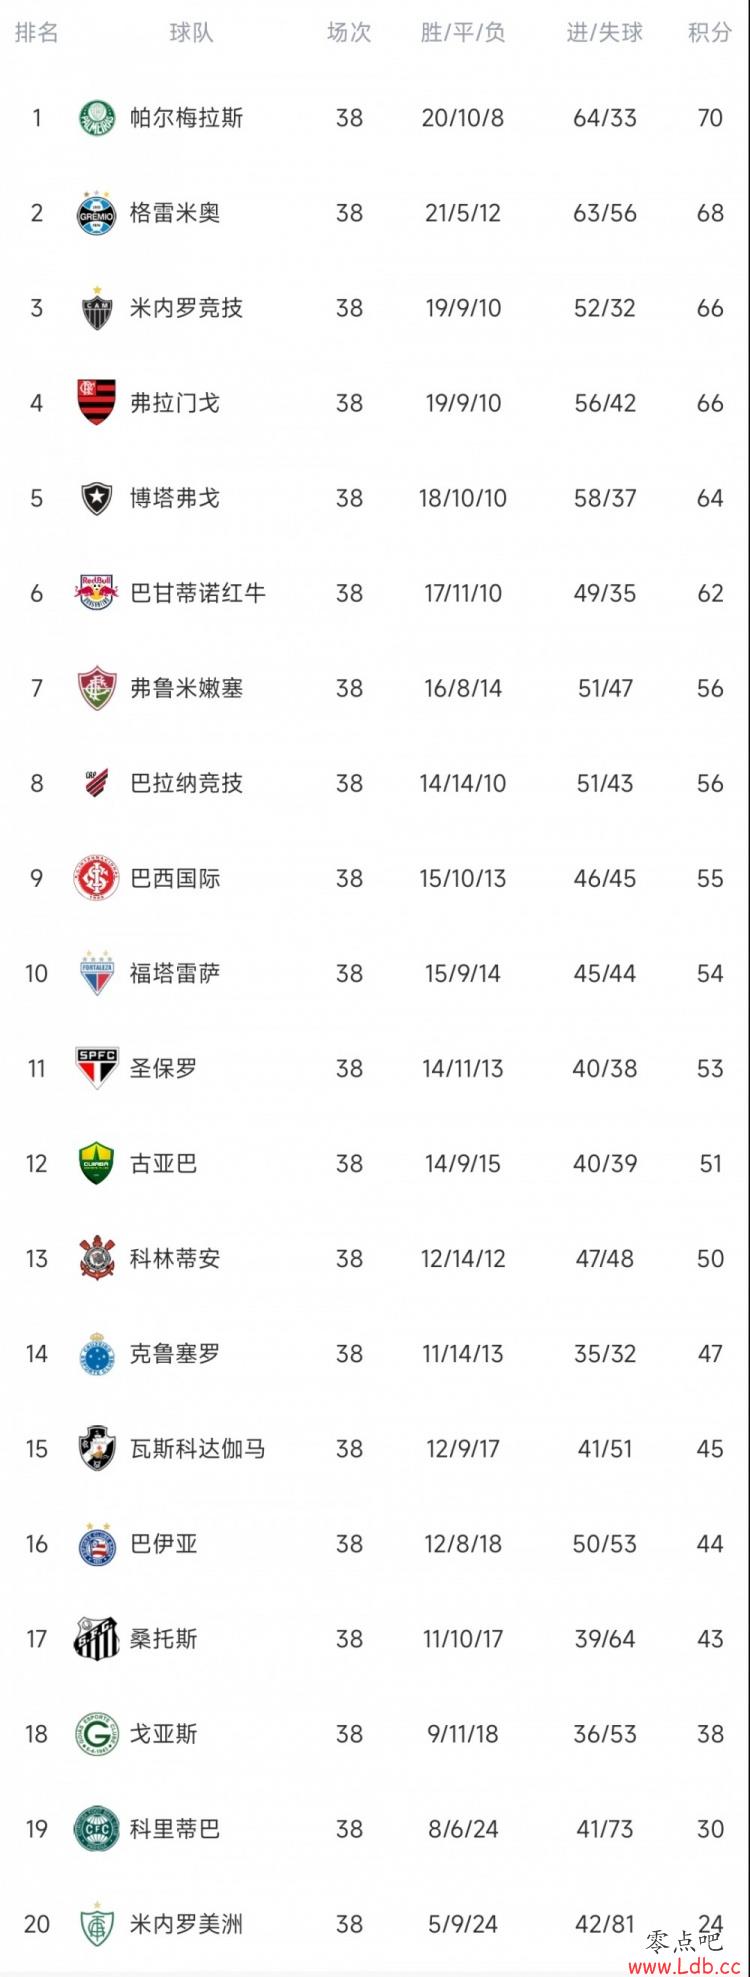Viewport: 750px width, 1977px height.
Task: Click 排名 rank column header
Action: 37,33
